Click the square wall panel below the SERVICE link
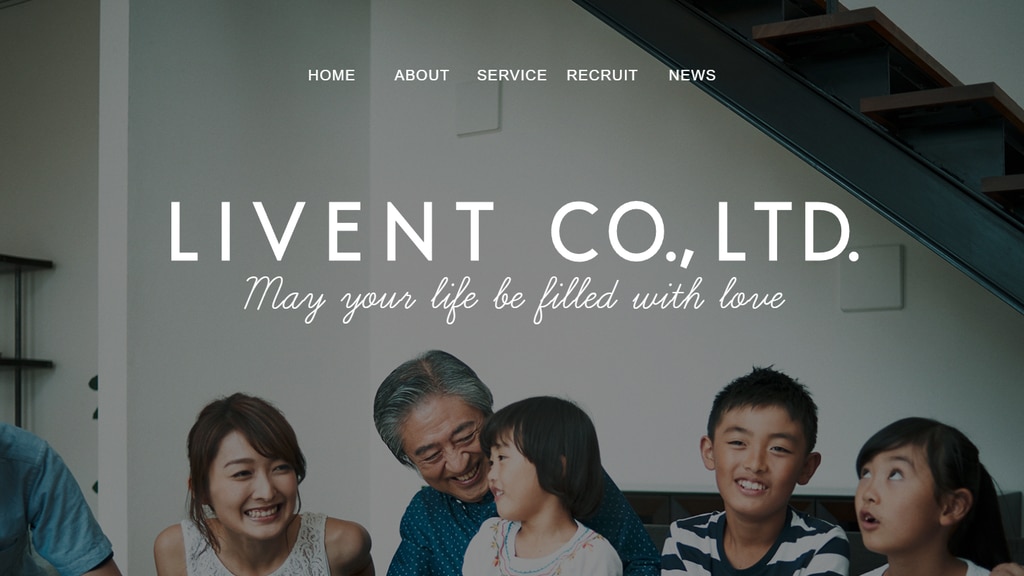 tap(479, 109)
